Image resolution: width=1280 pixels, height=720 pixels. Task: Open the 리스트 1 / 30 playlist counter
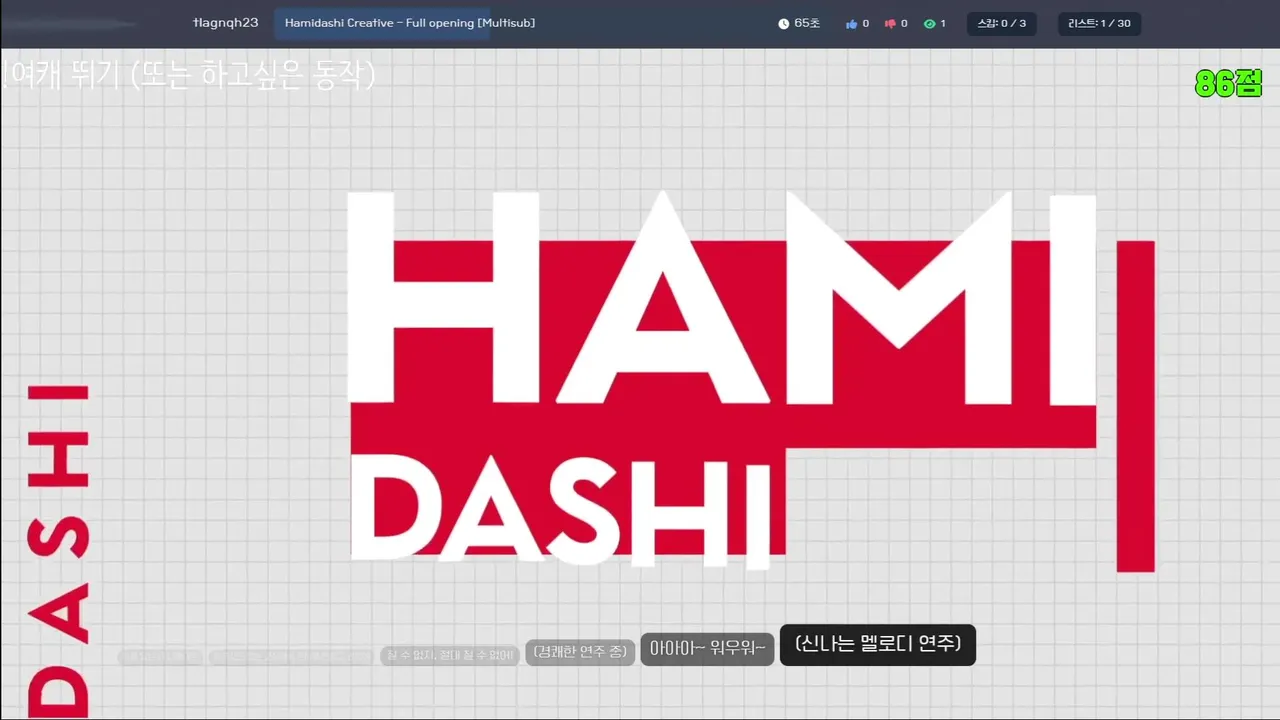(x=1099, y=23)
